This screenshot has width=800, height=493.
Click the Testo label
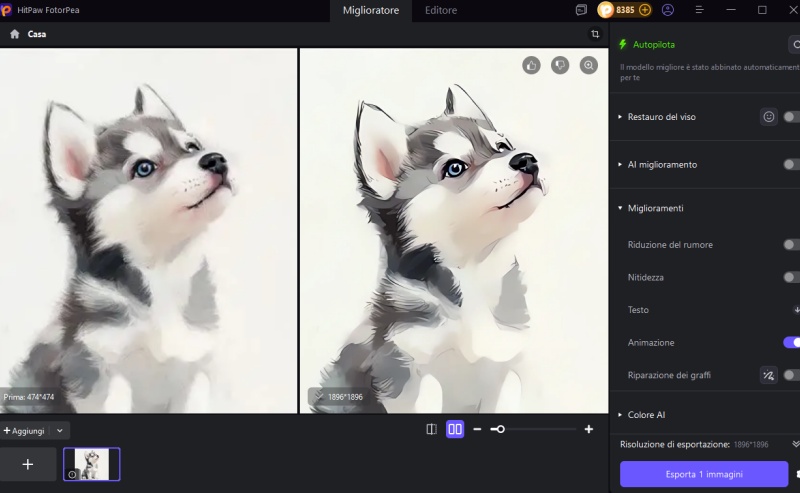[638, 310]
